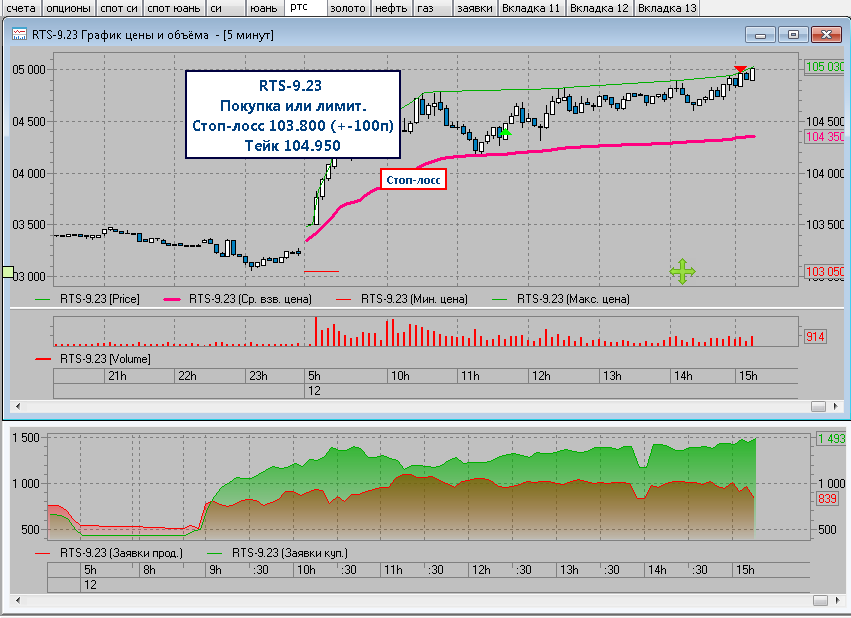The width and height of the screenshot is (851, 618).
Task: Click the 105 030 green price label
Action: tap(825, 67)
